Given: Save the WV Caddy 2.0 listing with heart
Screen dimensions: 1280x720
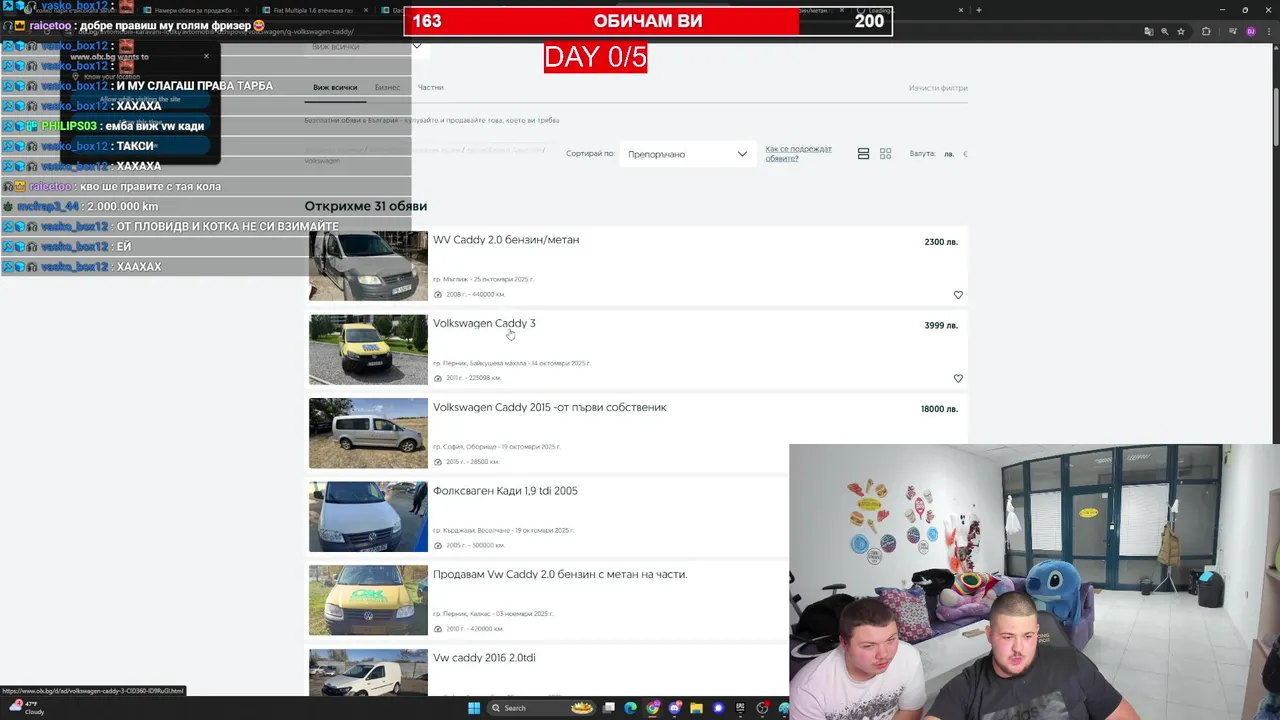Looking at the screenshot, I should click(x=958, y=295).
